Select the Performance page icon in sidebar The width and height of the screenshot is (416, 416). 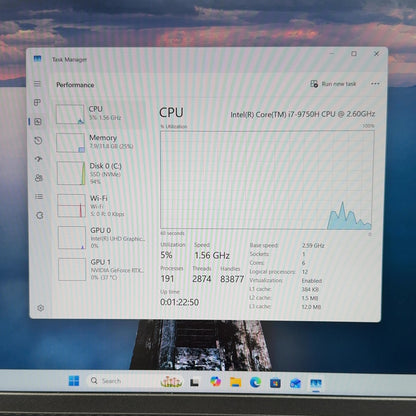click(38, 122)
